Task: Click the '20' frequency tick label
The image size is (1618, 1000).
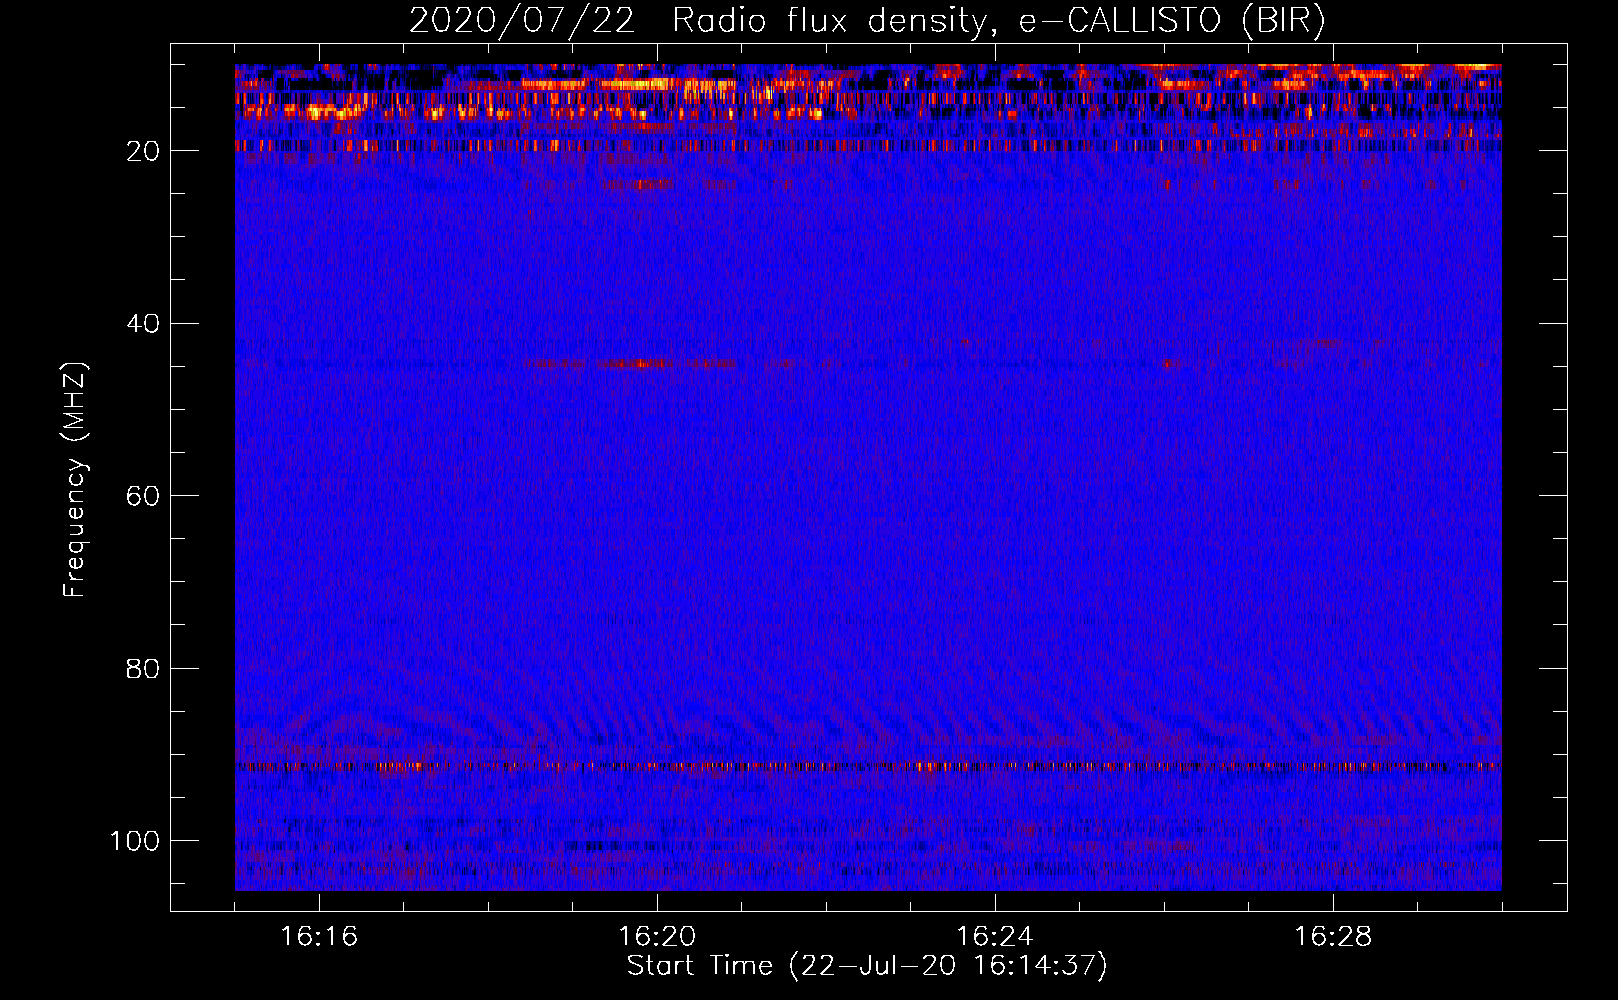Action: point(143,151)
